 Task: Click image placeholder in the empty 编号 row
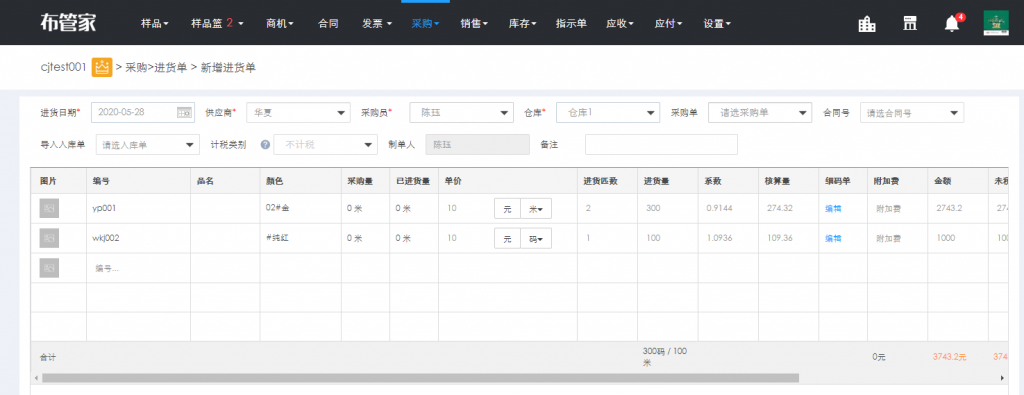coord(49,268)
